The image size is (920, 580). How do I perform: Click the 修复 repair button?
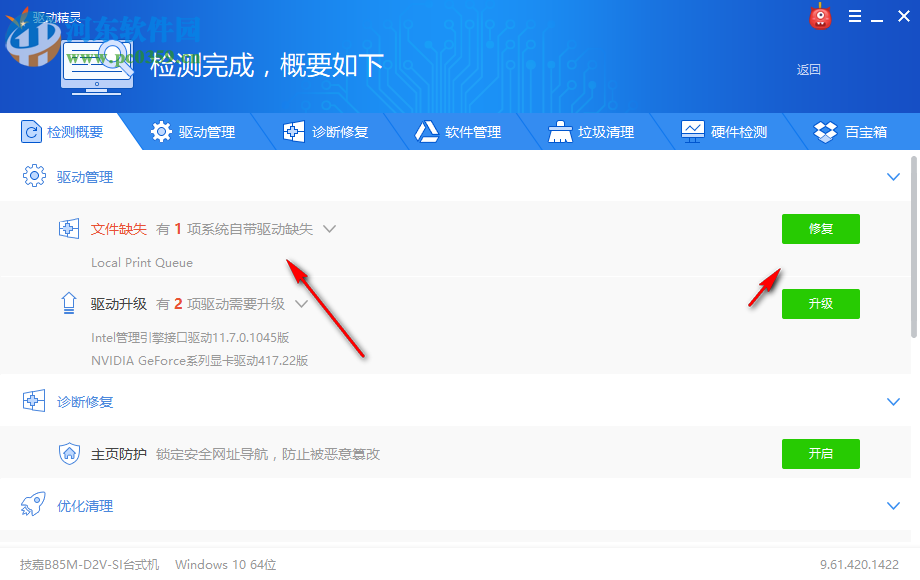pyautogui.click(x=820, y=228)
